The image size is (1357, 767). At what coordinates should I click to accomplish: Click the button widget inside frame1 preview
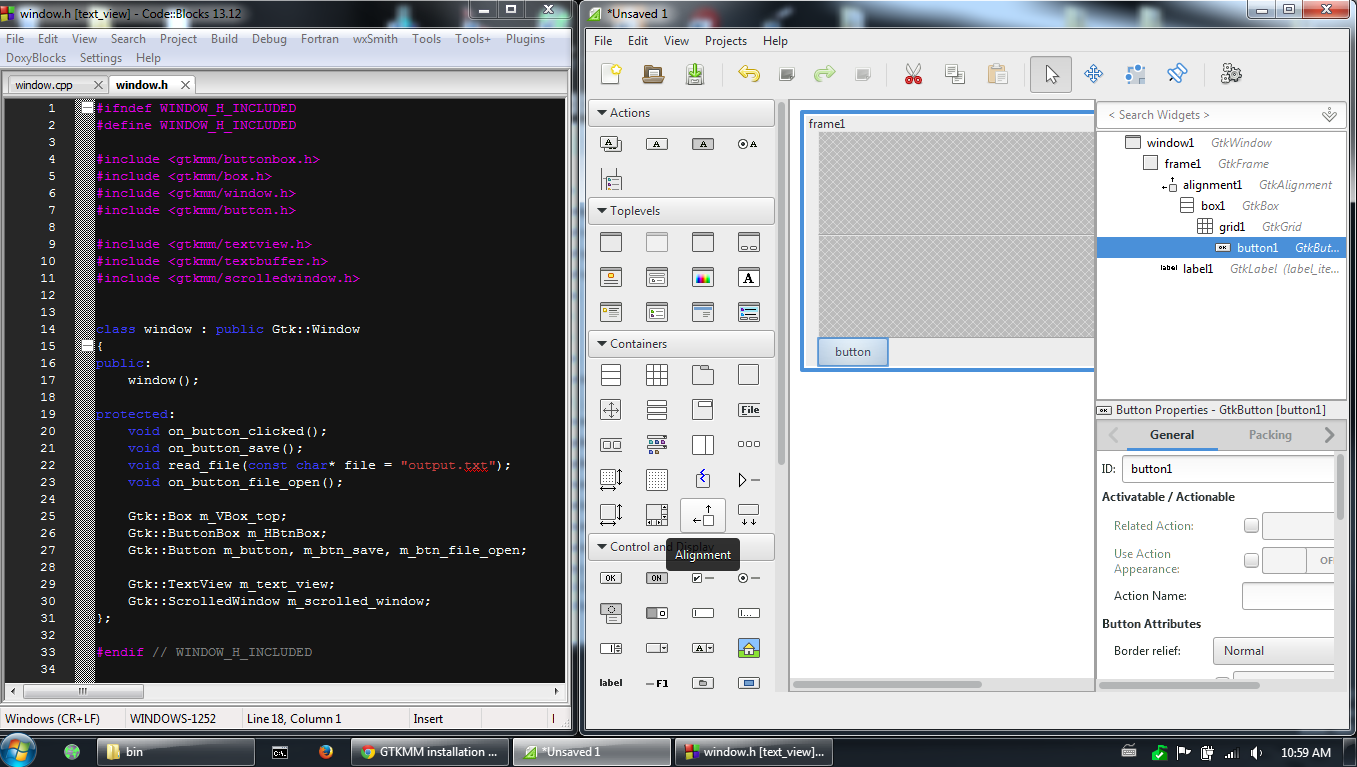pyautogui.click(x=852, y=351)
